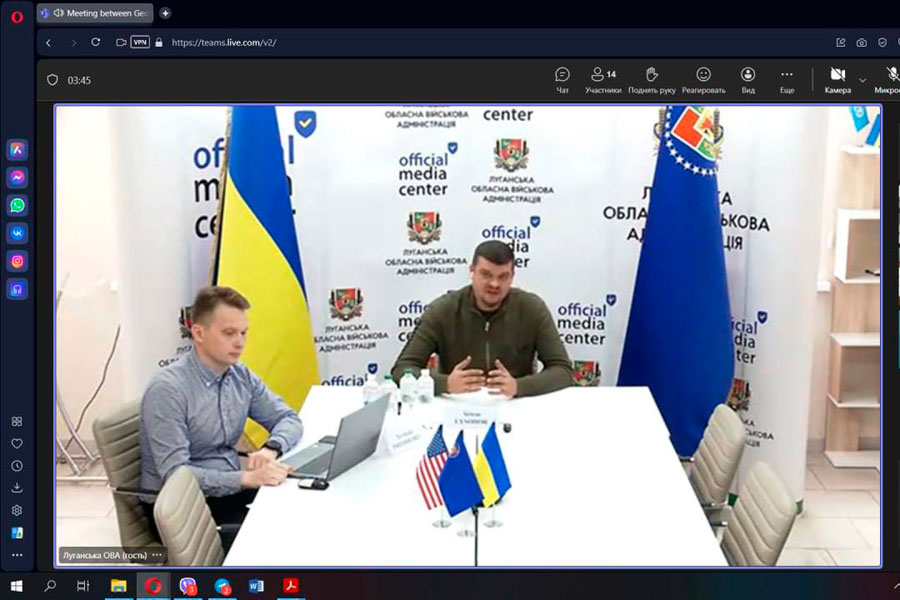Open reactions menu (Реагировать)
900x600 pixels.
point(703,80)
